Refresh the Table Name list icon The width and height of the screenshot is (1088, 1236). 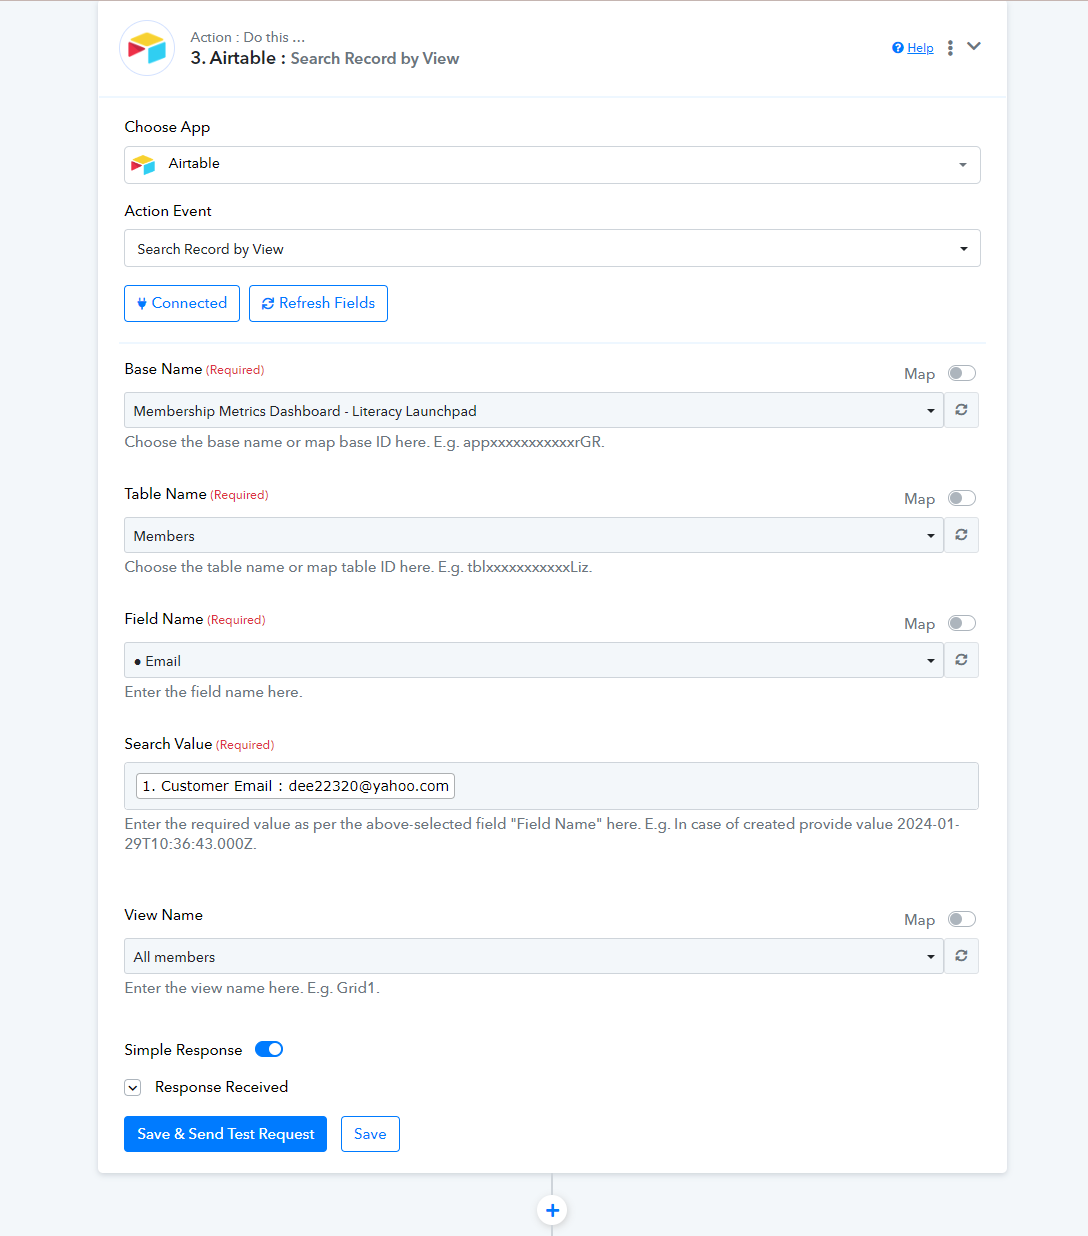[961, 535]
